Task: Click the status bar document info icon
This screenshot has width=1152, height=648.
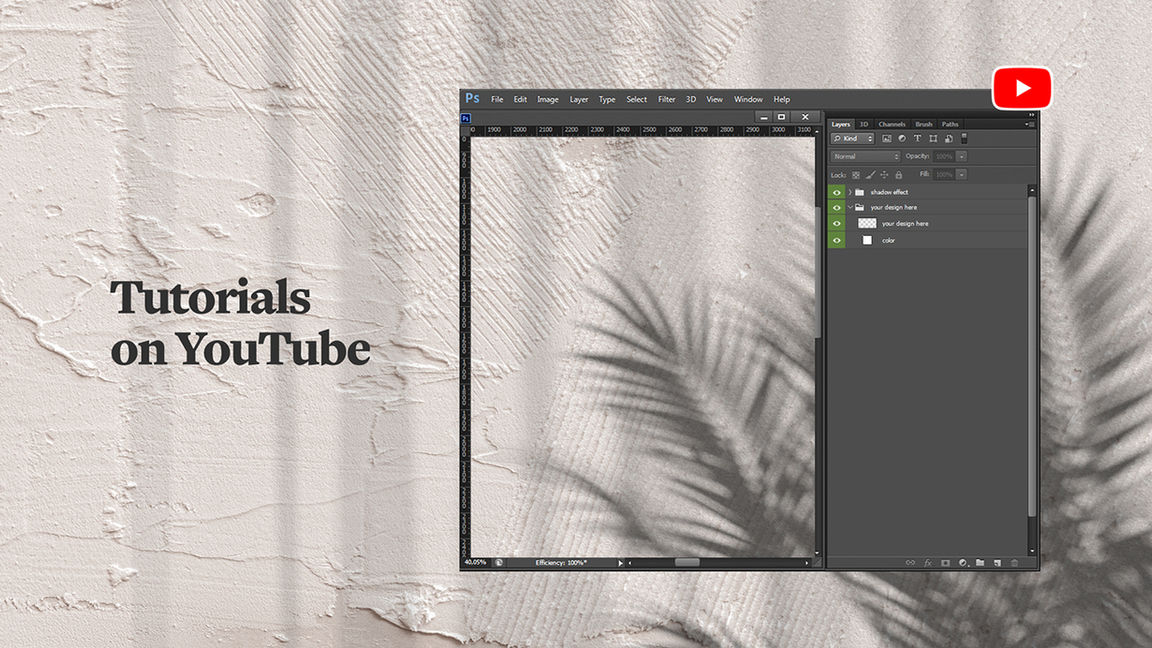Action: 499,563
